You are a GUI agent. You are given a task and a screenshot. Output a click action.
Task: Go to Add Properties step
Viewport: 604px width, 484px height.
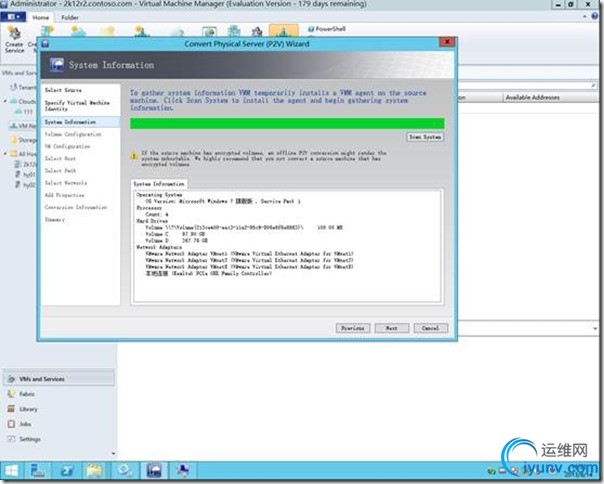pos(64,195)
